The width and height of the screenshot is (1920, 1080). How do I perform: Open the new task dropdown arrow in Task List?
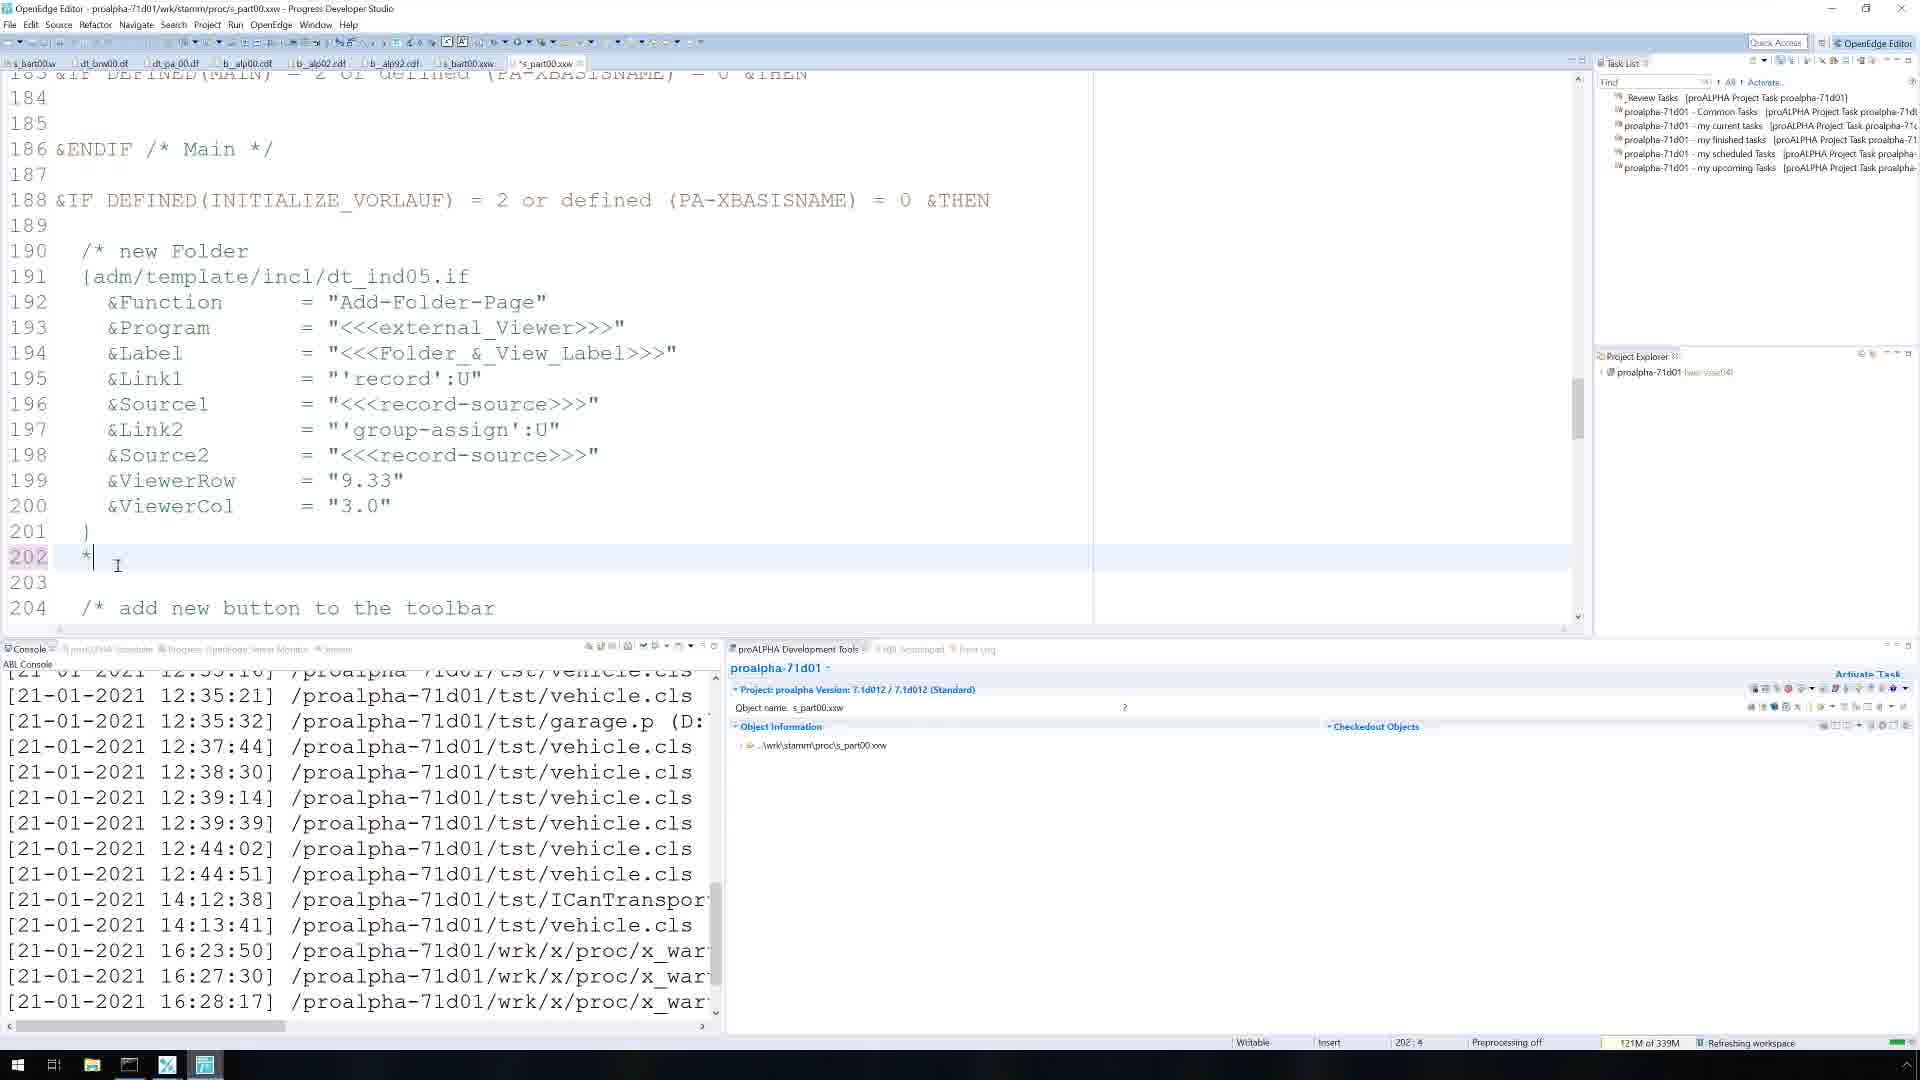1763,61
